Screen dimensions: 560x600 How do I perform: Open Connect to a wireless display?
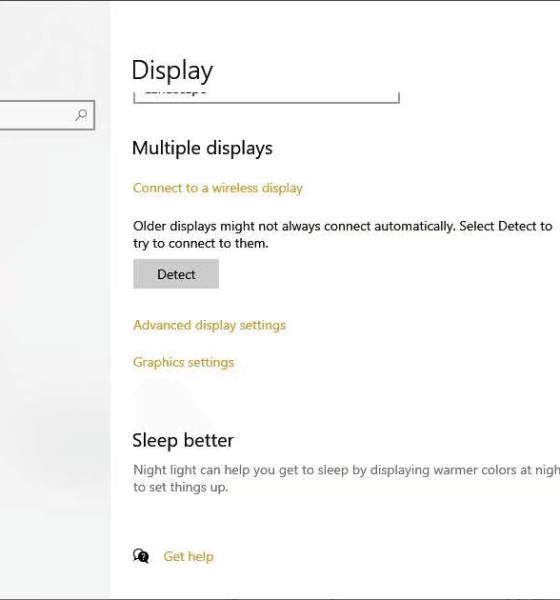[218, 188]
